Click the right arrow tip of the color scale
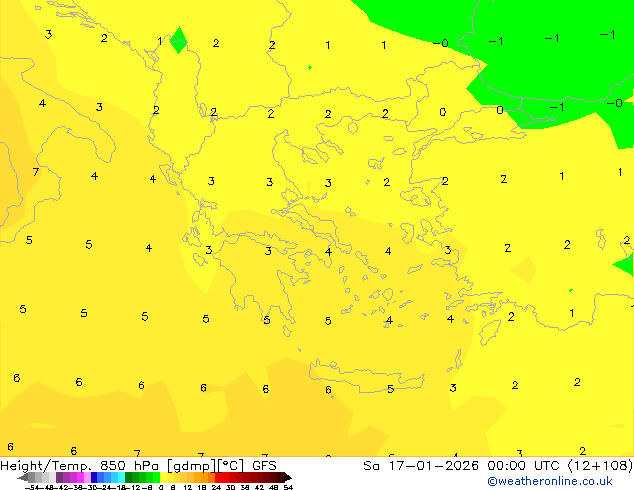634x490 pixels. click(290, 478)
